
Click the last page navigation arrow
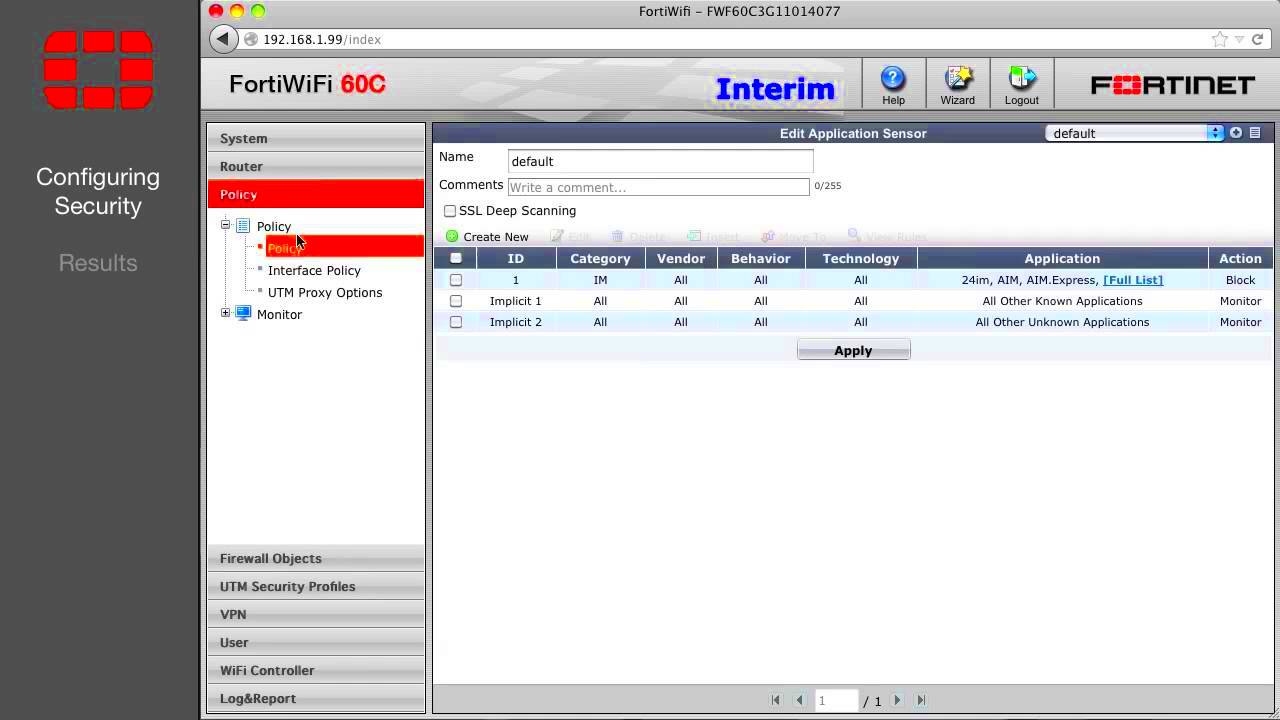[x=919, y=700]
